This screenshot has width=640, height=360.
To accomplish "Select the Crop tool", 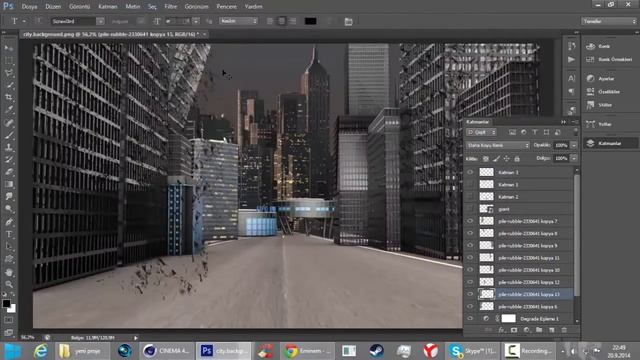I will pos(9,98).
